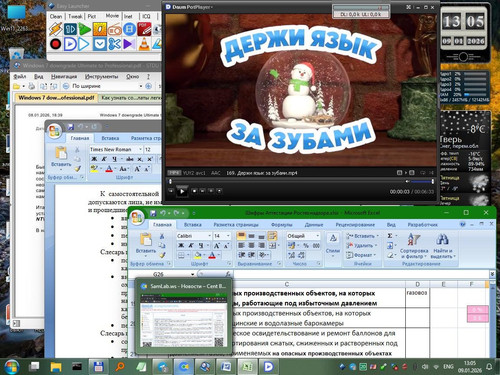This screenshot has width=500, height=375.
Task: Click the Merge and Center icon in Excel
Action: click(x=272, y=246)
